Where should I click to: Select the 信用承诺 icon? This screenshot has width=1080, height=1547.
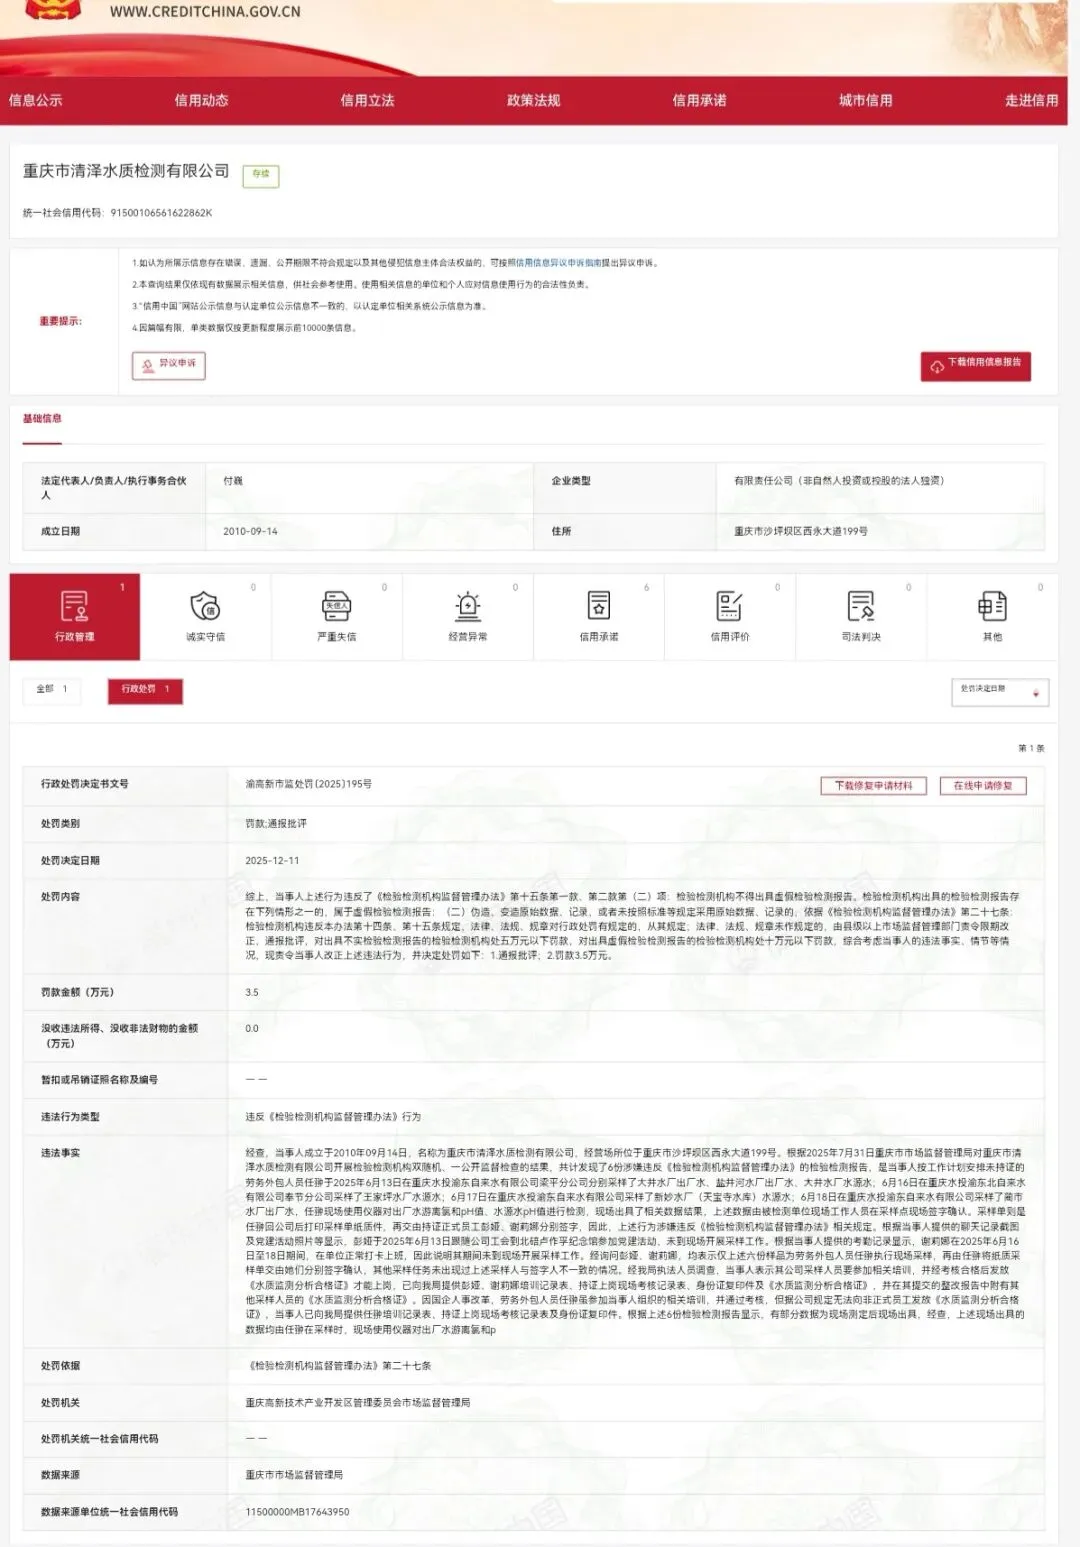pyautogui.click(x=598, y=606)
